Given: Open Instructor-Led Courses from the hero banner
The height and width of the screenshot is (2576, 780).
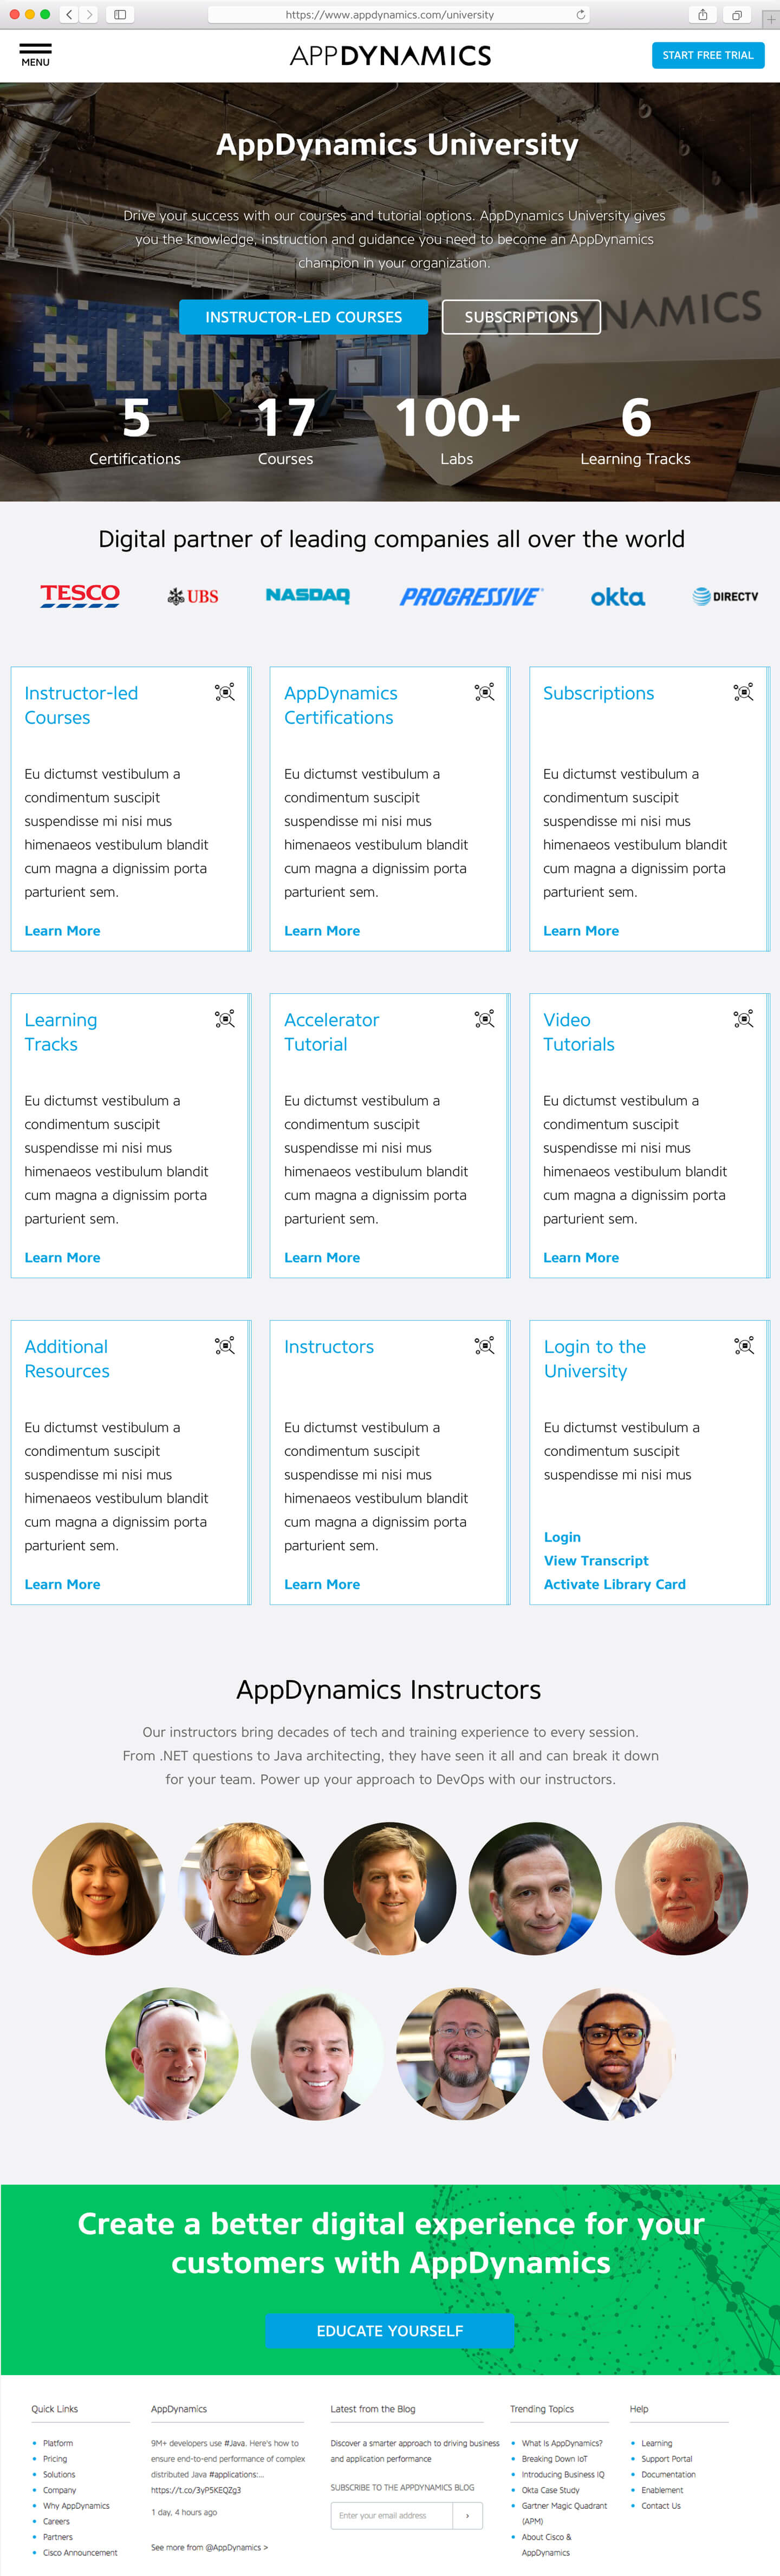Looking at the screenshot, I should (x=304, y=317).
